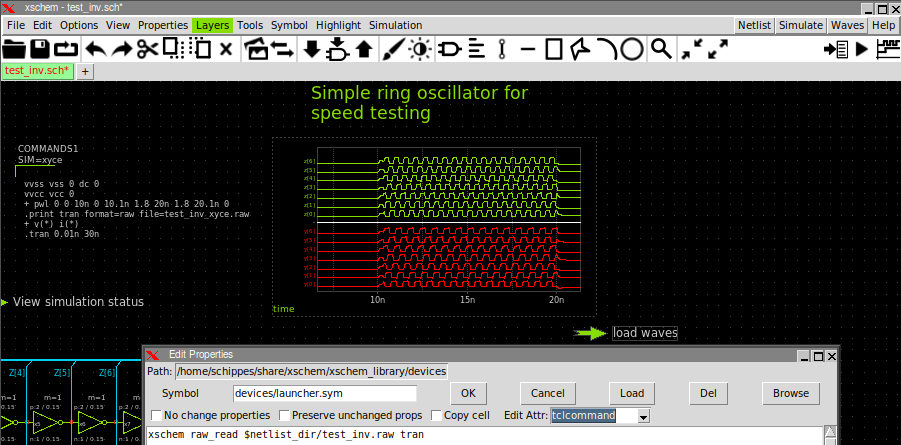
Task: Click the plus button to add tab
Action: [x=85, y=71]
